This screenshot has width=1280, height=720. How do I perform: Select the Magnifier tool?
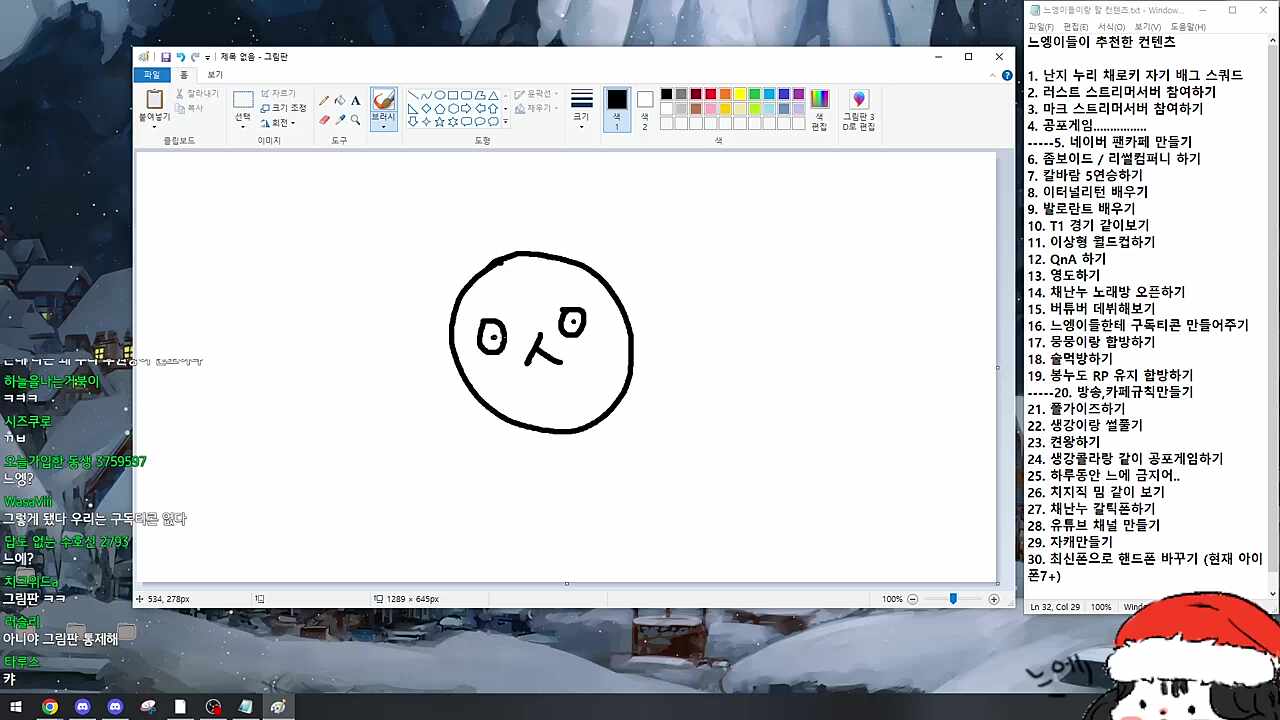tap(355, 120)
